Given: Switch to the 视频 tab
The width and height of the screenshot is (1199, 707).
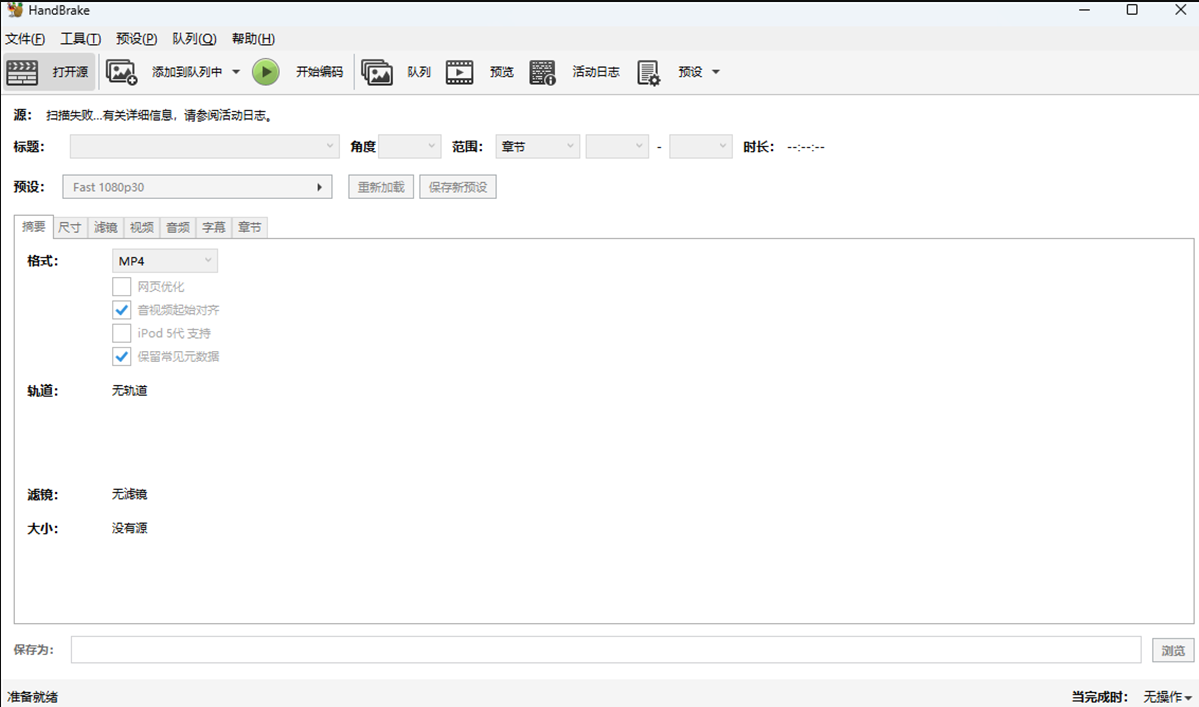Looking at the screenshot, I should pyautogui.click(x=142, y=228).
